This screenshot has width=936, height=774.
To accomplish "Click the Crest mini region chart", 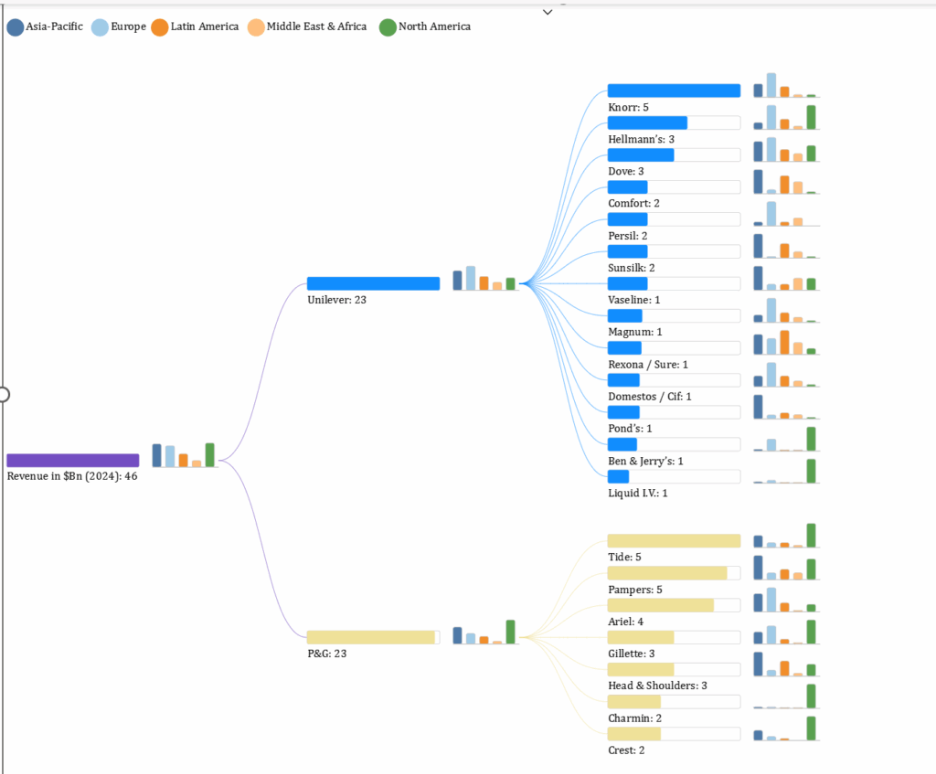I will pos(785,729).
